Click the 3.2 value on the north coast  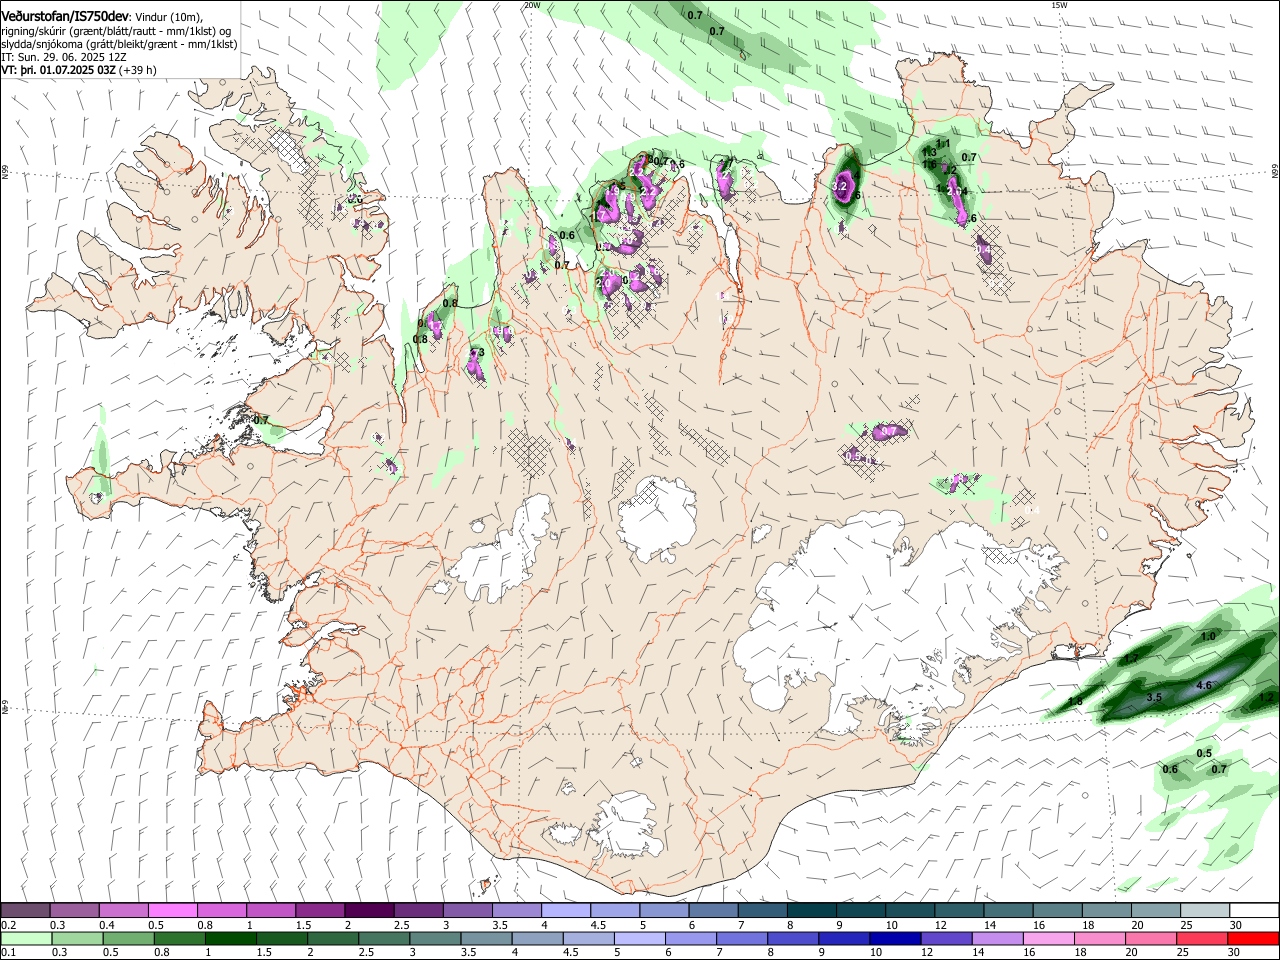pyautogui.click(x=840, y=186)
